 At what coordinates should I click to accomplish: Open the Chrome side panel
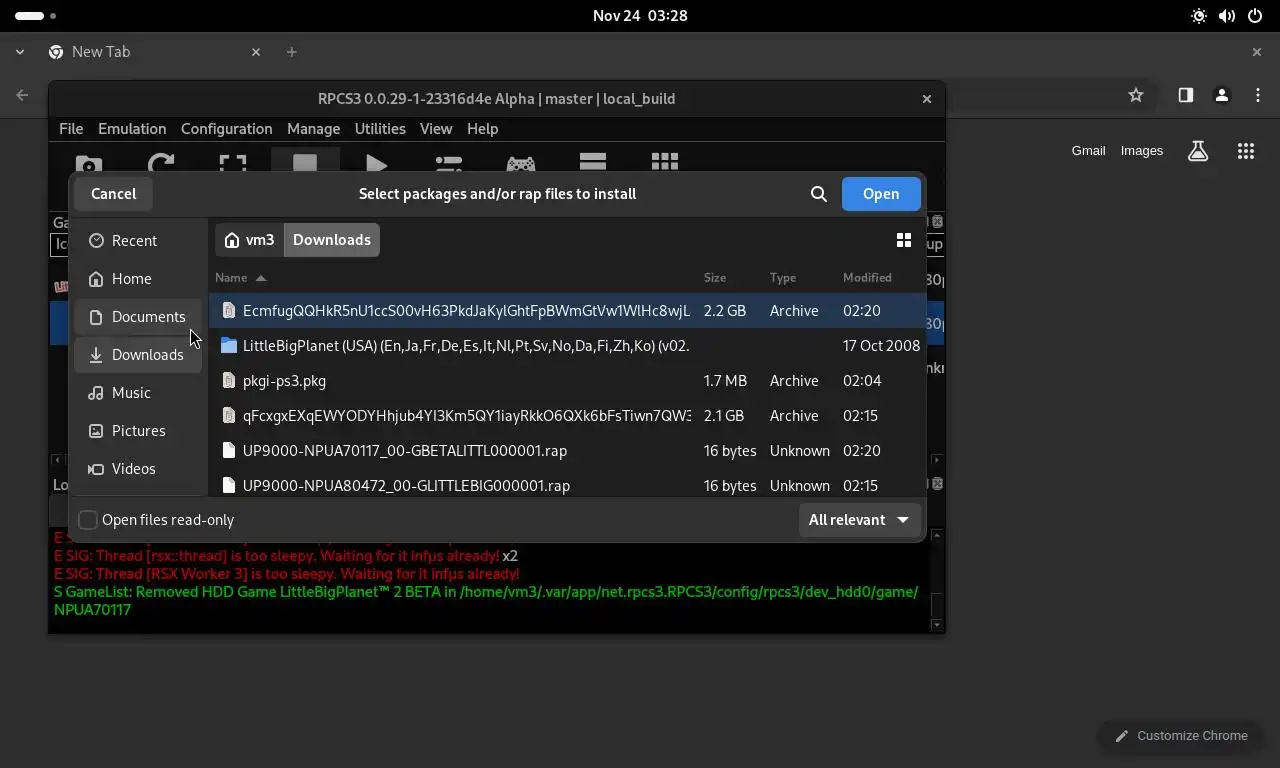click(x=1185, y=95)
